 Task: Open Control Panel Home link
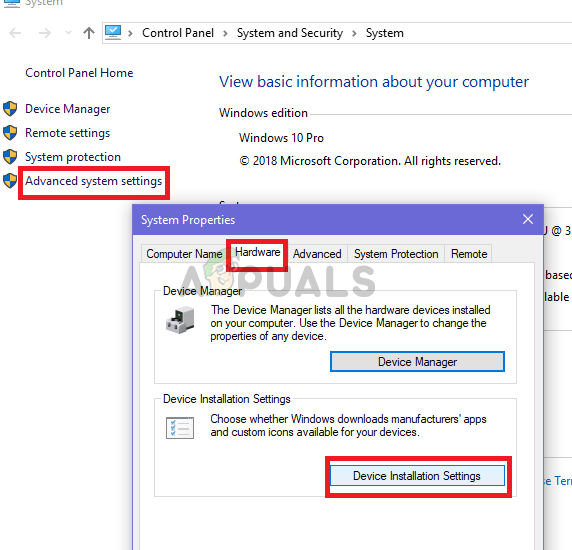[79, 73]
